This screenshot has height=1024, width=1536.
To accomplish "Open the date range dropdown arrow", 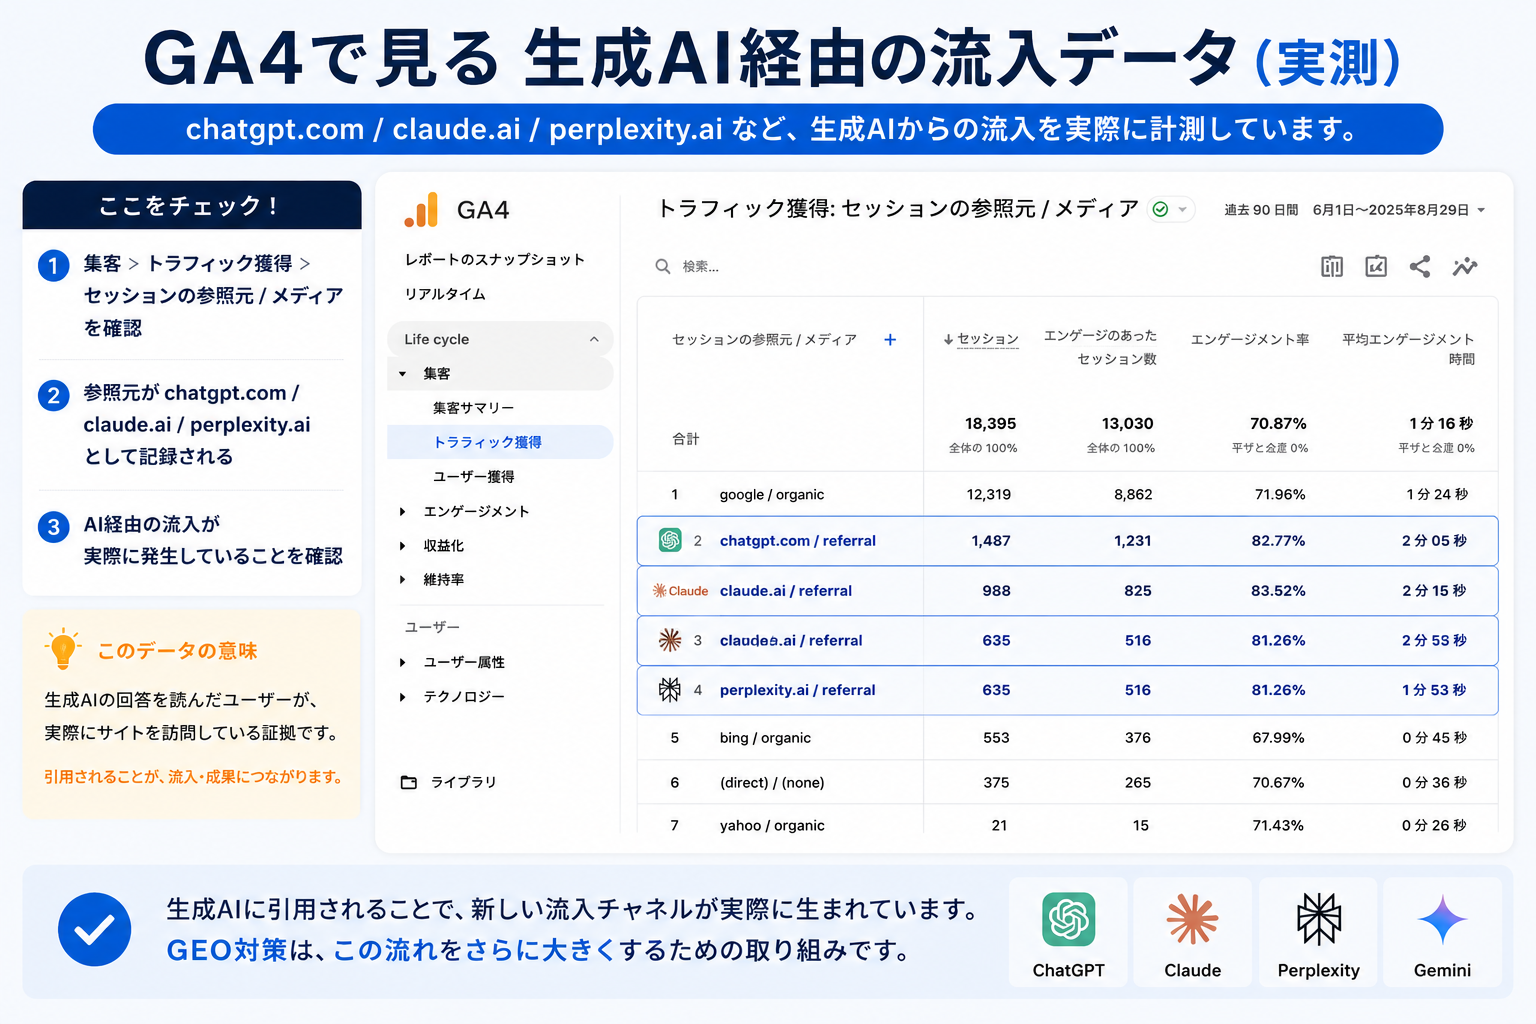I will (1481, 210).
